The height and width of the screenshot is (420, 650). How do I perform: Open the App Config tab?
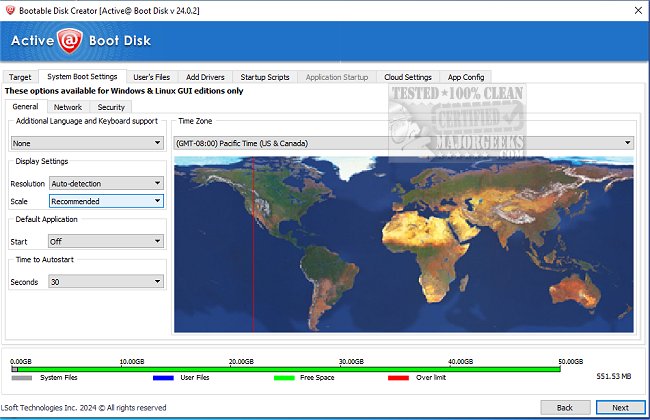pos(466,77)
